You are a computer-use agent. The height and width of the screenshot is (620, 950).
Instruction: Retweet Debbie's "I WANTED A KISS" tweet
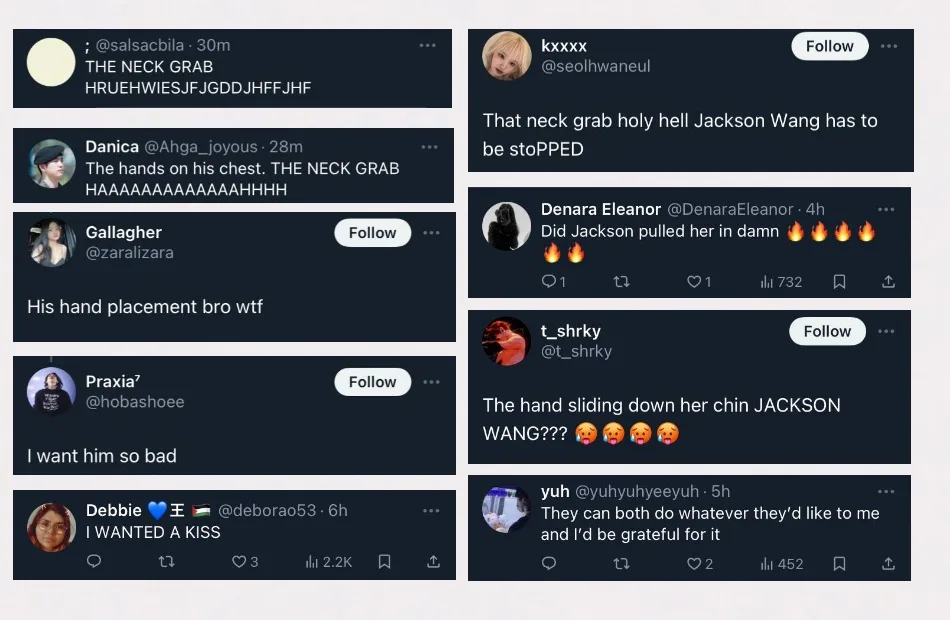pos(167,562)
